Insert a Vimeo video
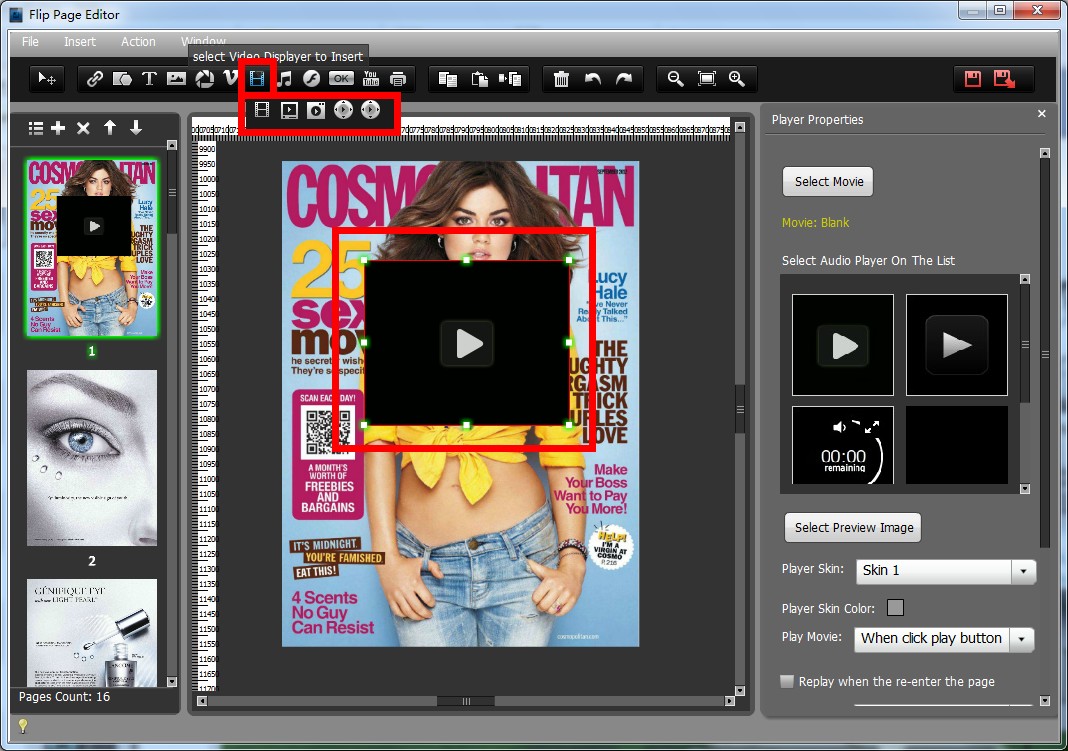1068x751 pixels. pos(230,79)
